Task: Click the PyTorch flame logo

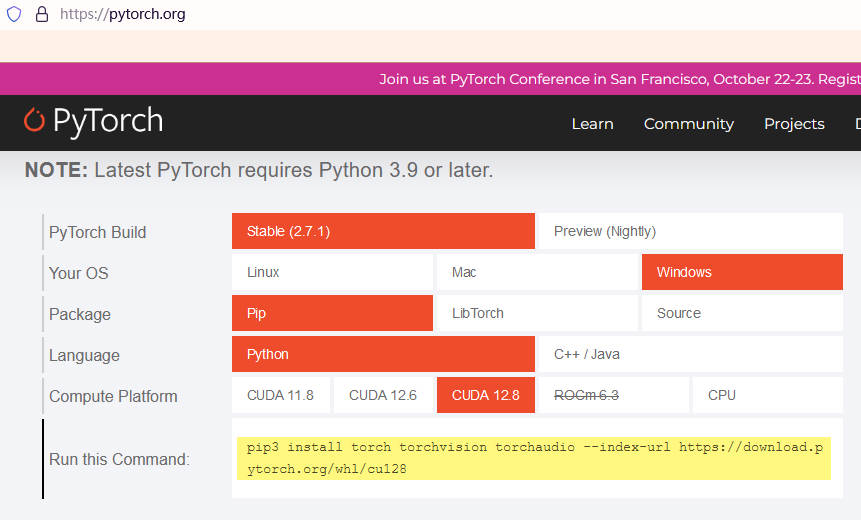Action: pos(34,120)
